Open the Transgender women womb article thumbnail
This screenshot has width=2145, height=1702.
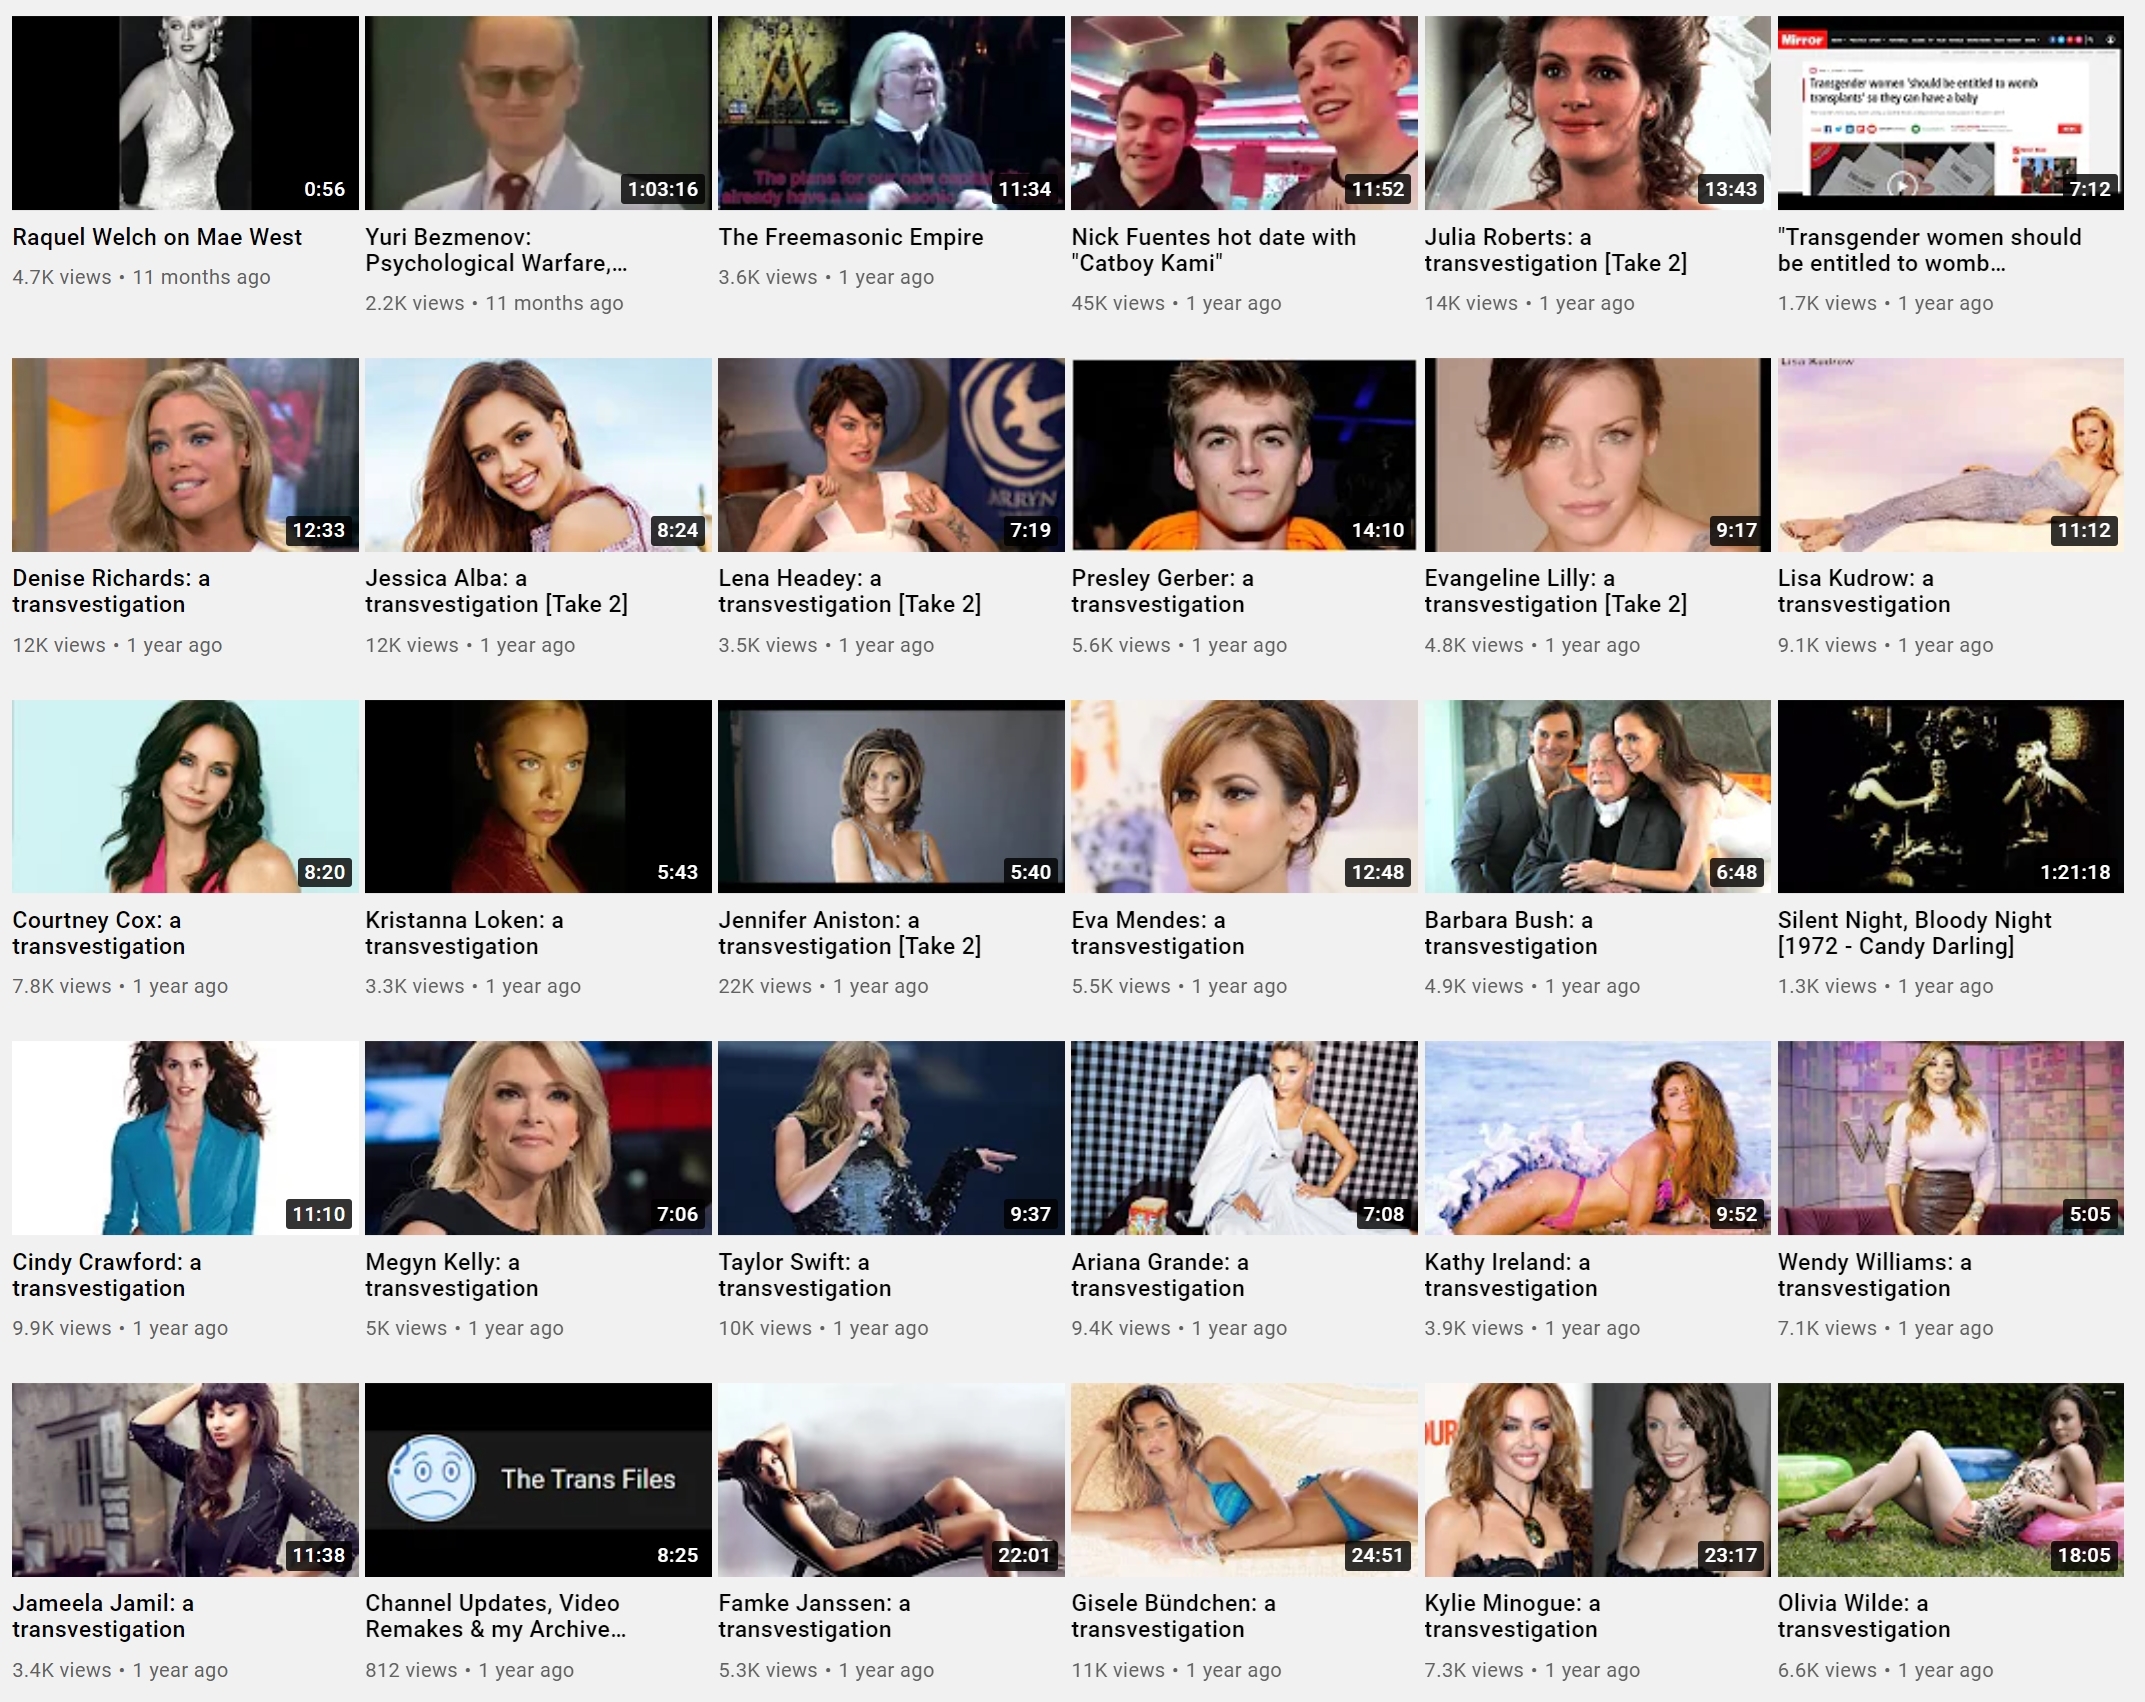(x=1950, y=113)
